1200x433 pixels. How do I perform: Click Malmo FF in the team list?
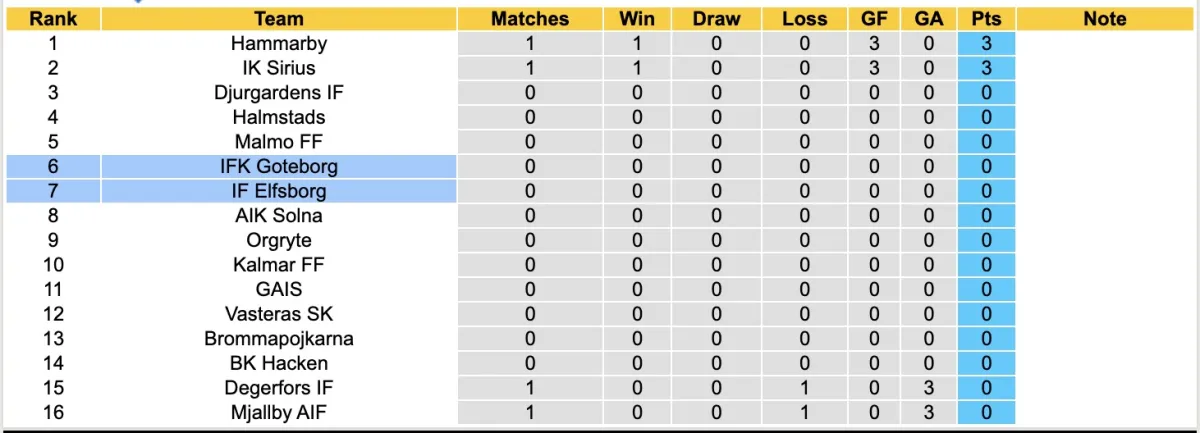click(x=279, y=141)
